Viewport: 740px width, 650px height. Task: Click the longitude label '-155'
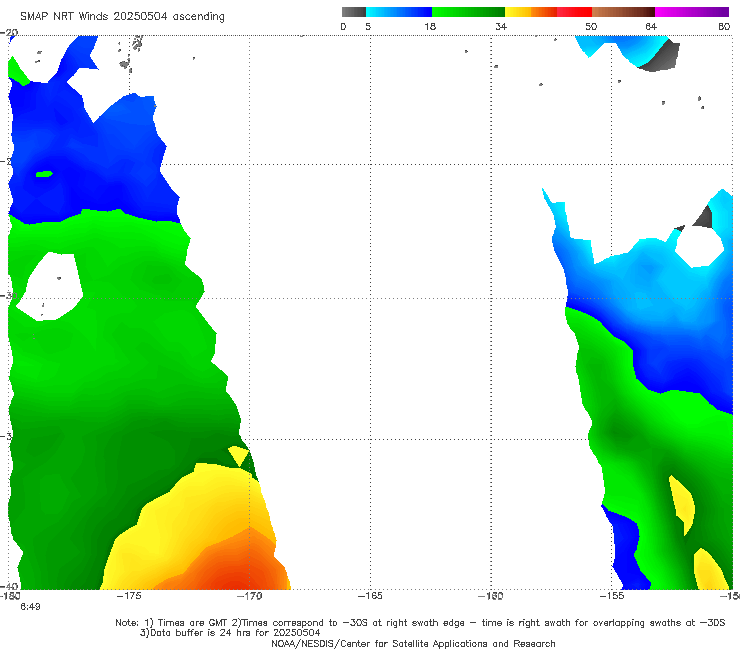click(612, 596)
